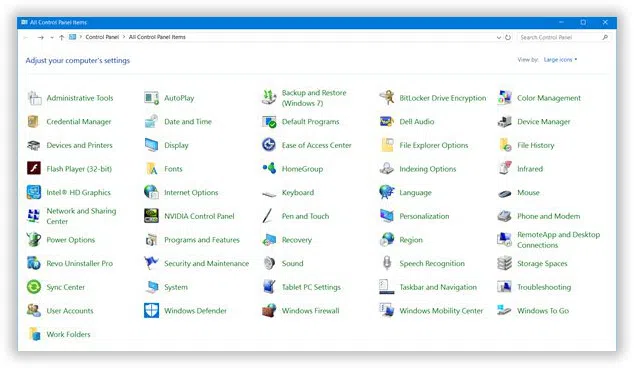Open the Device Manager link
Image resolution: width=634 pixels, height=368 pixels.
click(x=543, y=121)
